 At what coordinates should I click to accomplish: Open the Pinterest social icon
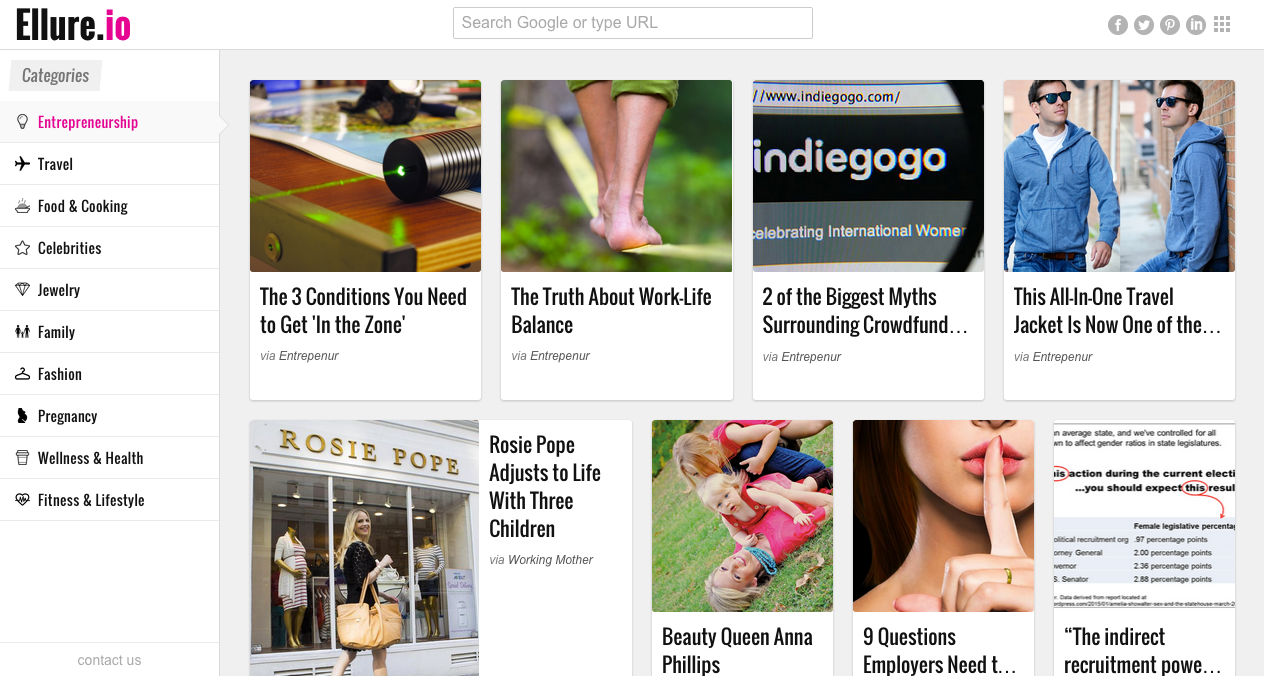(x=1170, y=25)
